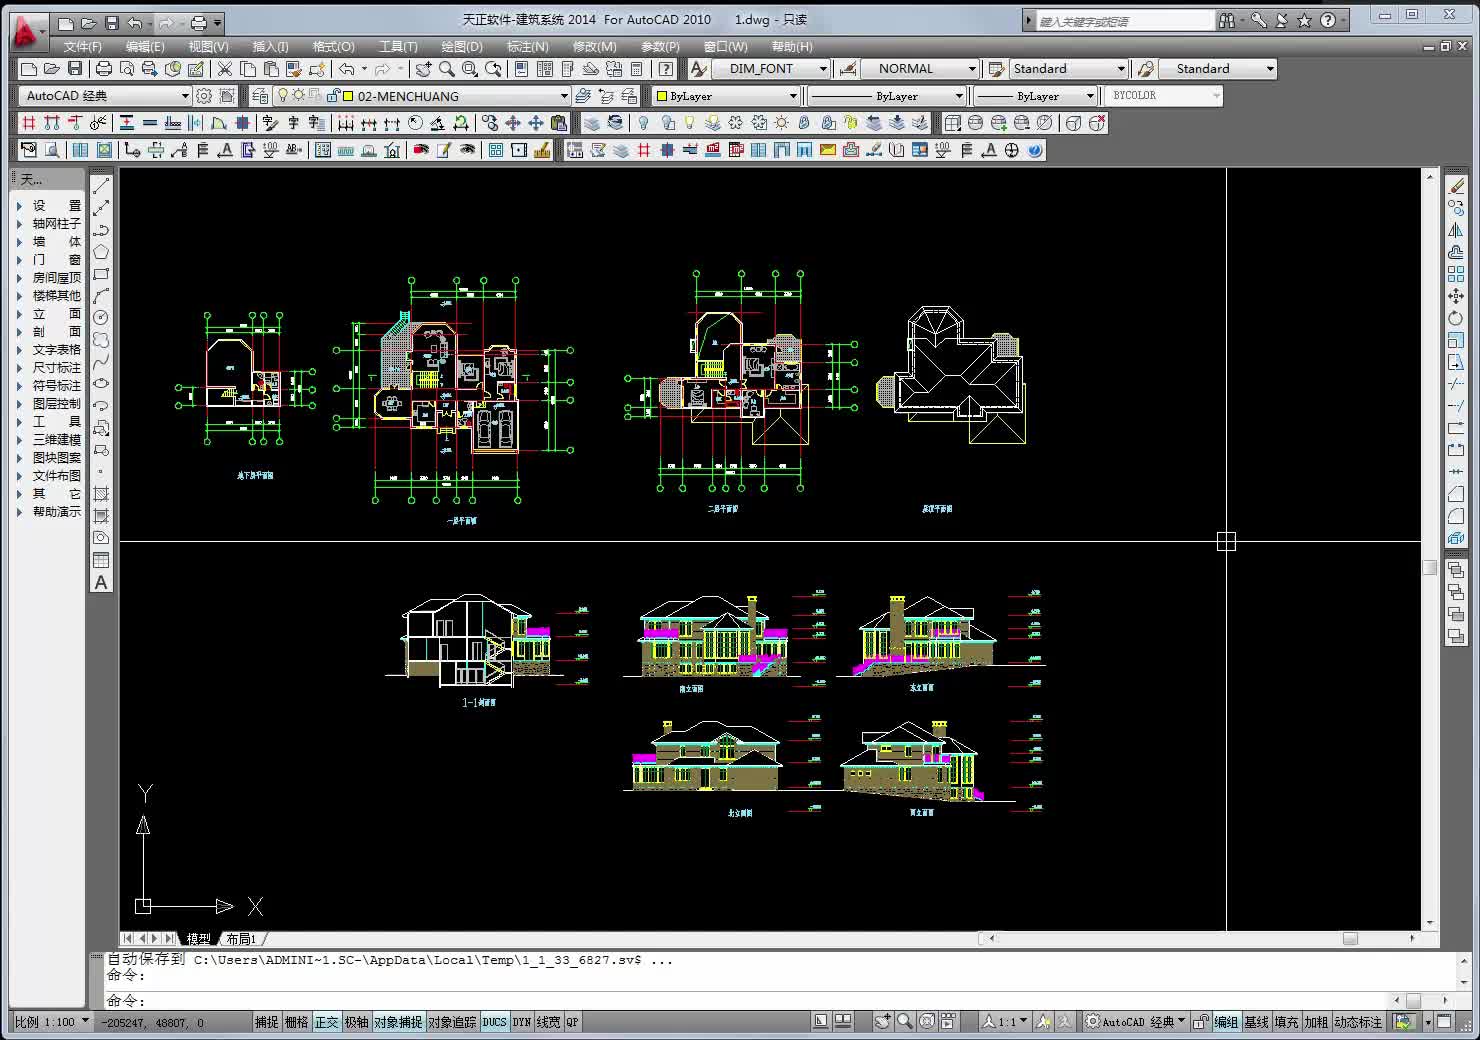1480x1040 pixels.
Task: Click the 基线 status bar button
Action: 1256,1022
